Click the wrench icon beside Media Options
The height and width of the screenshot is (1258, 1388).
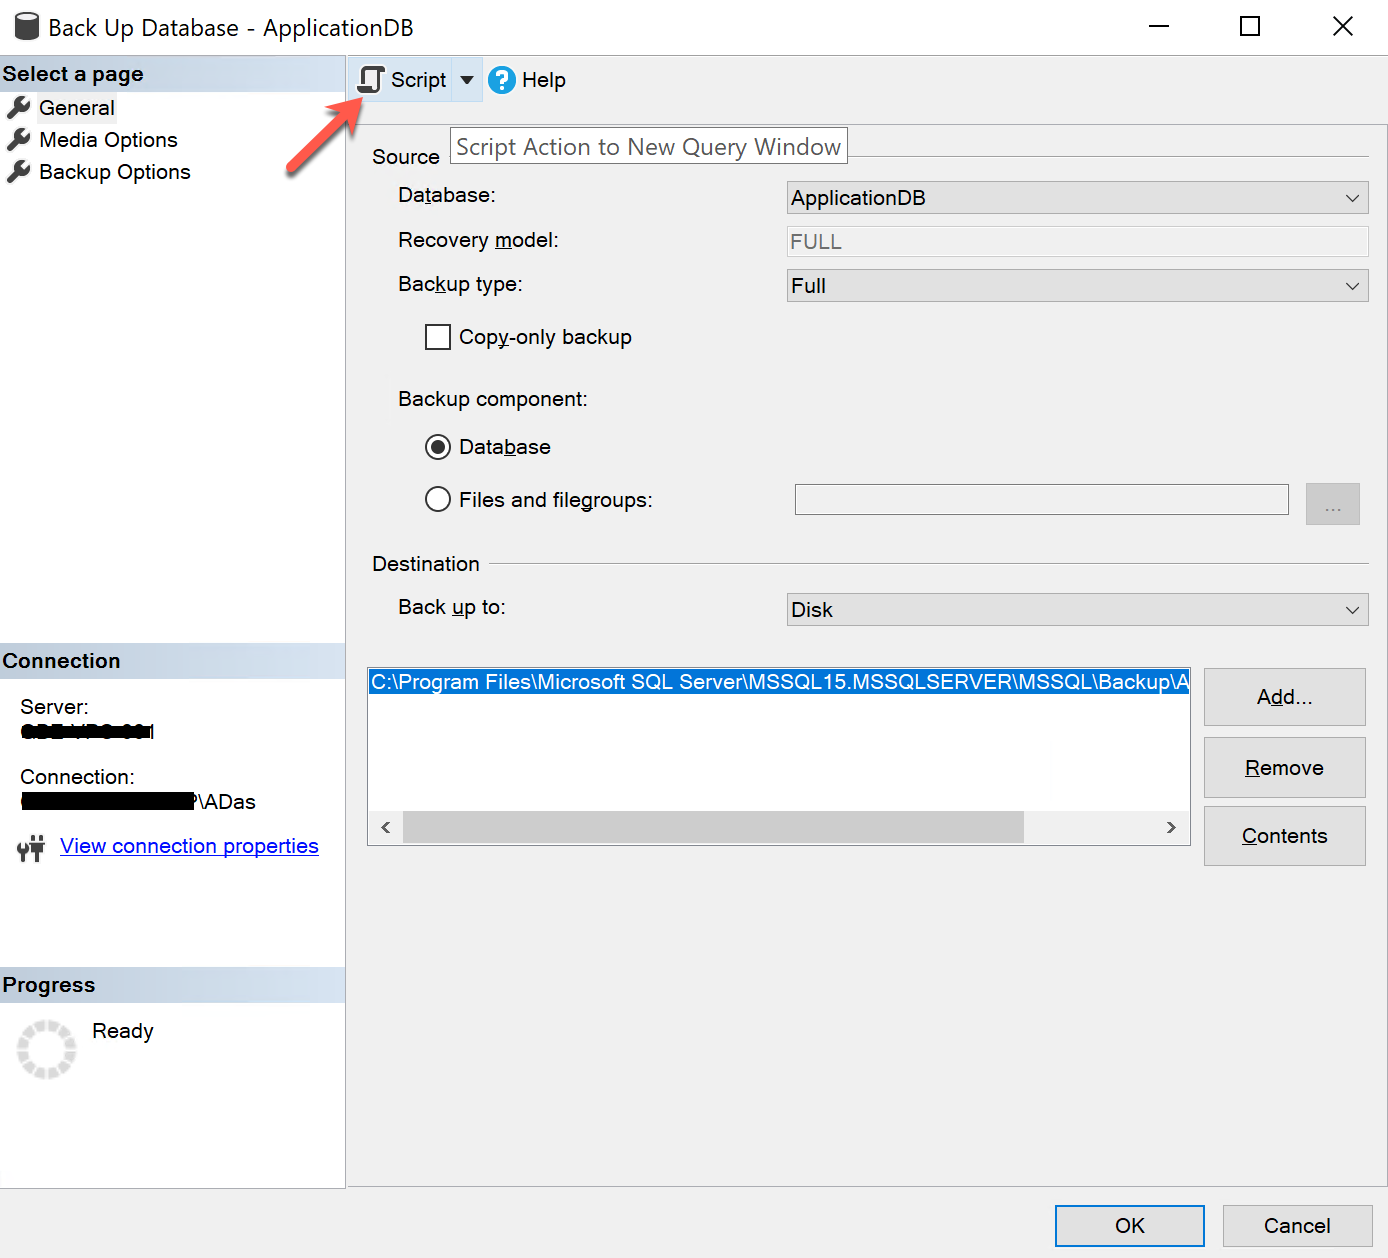pos(19,139)
